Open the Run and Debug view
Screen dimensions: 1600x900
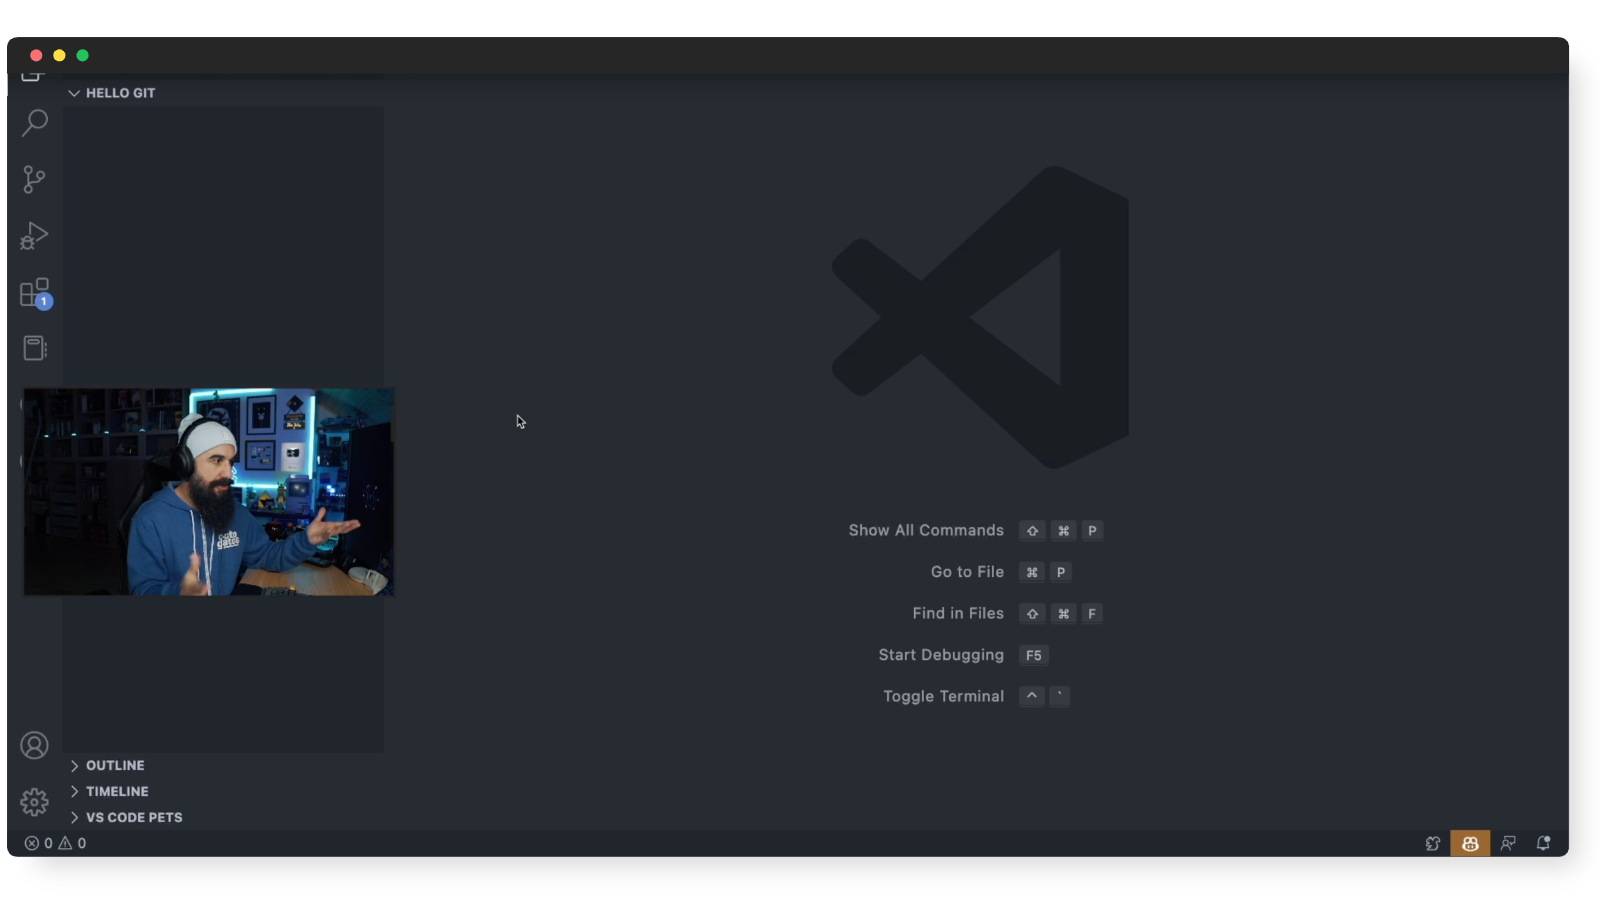[34, 236]
